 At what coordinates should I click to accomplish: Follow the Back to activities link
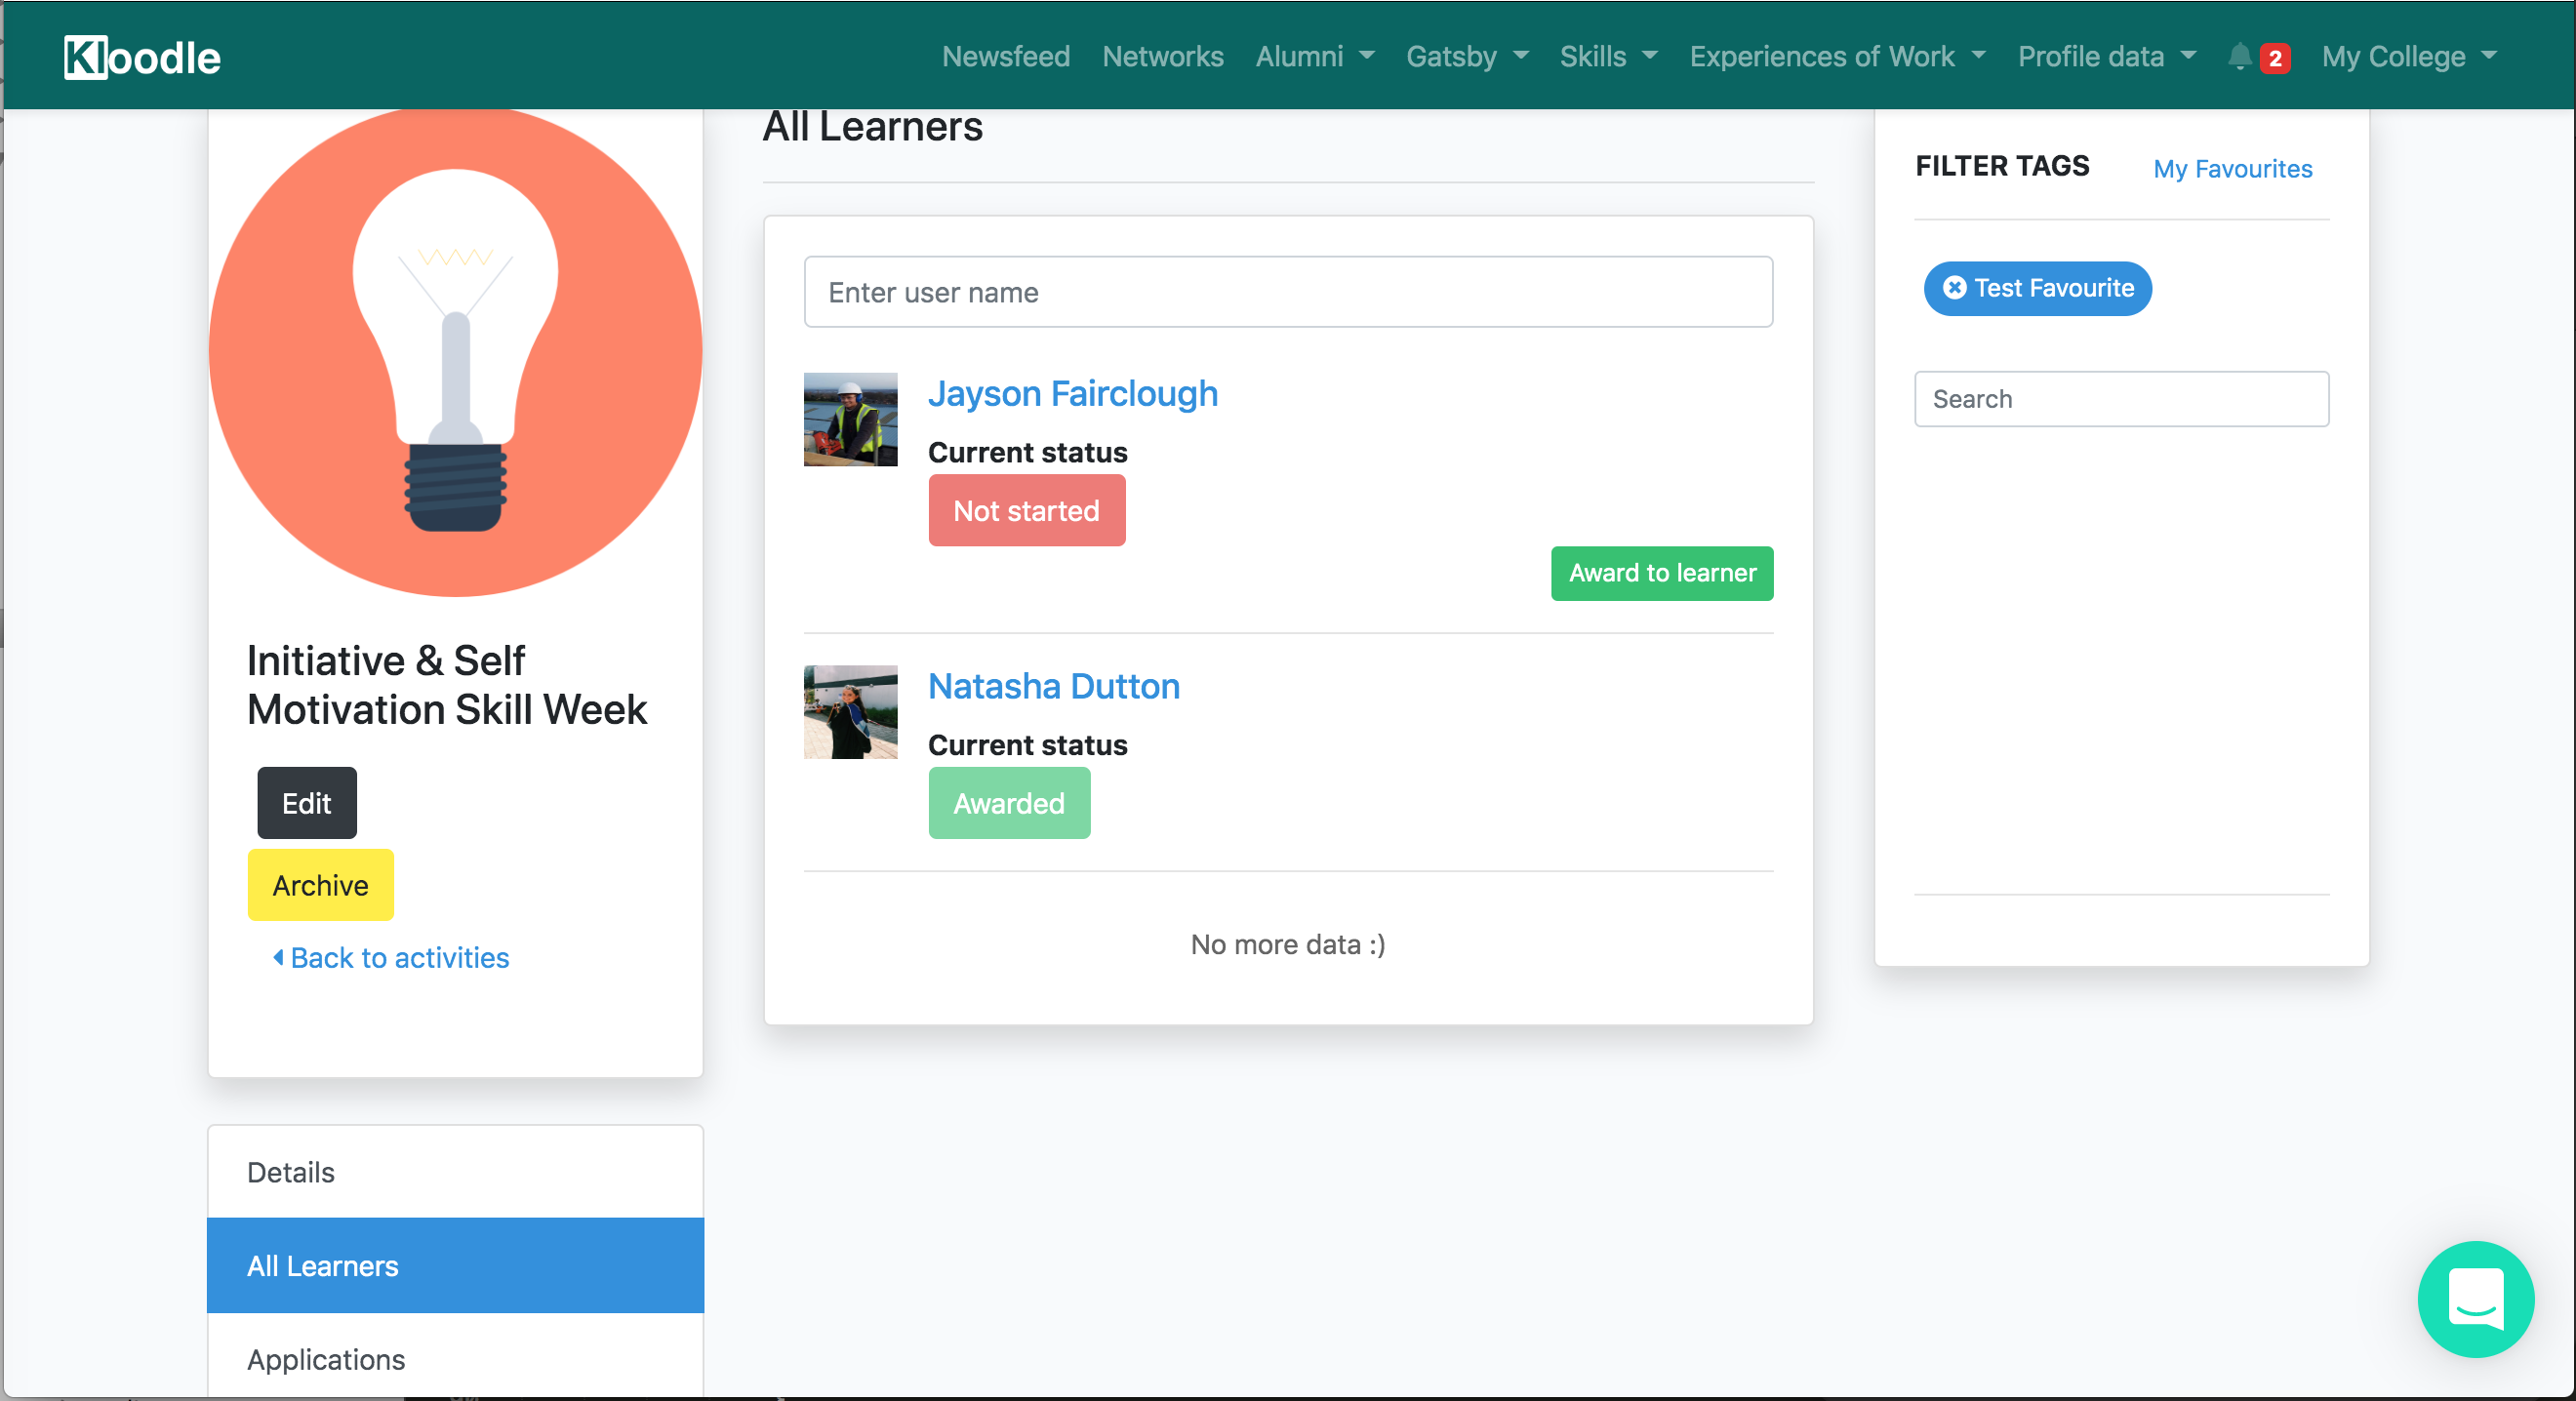point(391,958)
